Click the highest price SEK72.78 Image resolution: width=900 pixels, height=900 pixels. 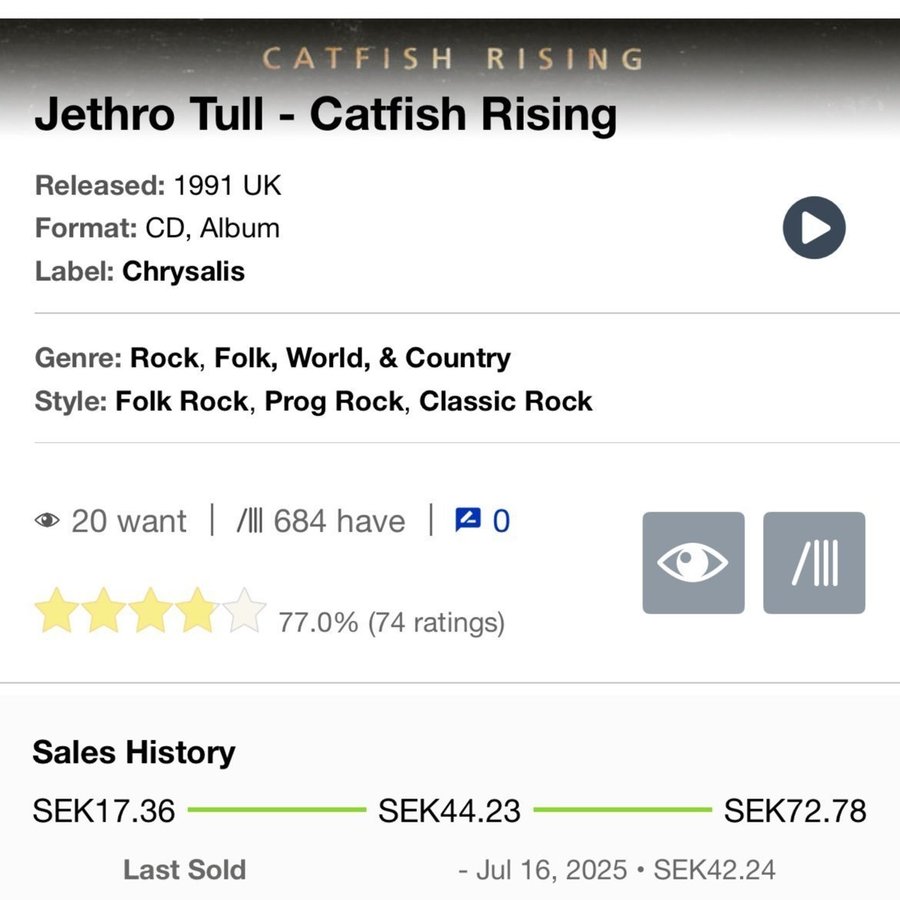(795, 810)
